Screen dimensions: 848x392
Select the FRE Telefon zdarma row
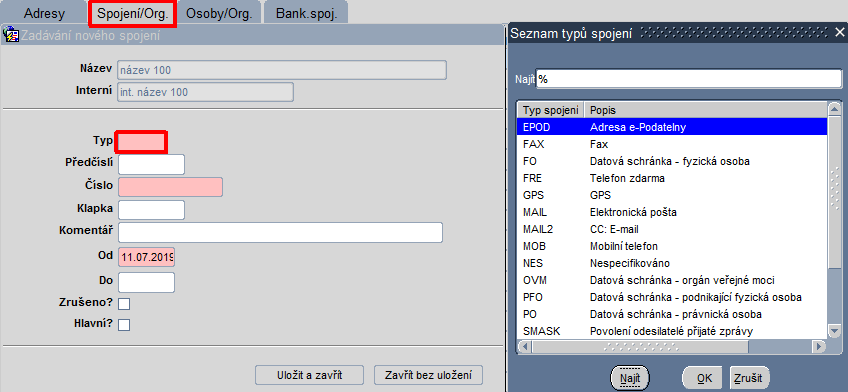click(x=673, y=178)
